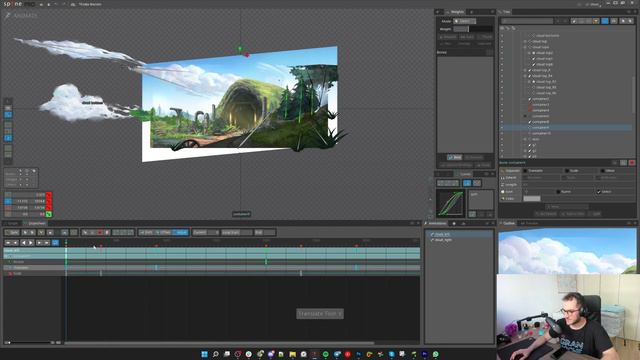
Task: Click the red key button beside Scale values
Action: point(49,207)
